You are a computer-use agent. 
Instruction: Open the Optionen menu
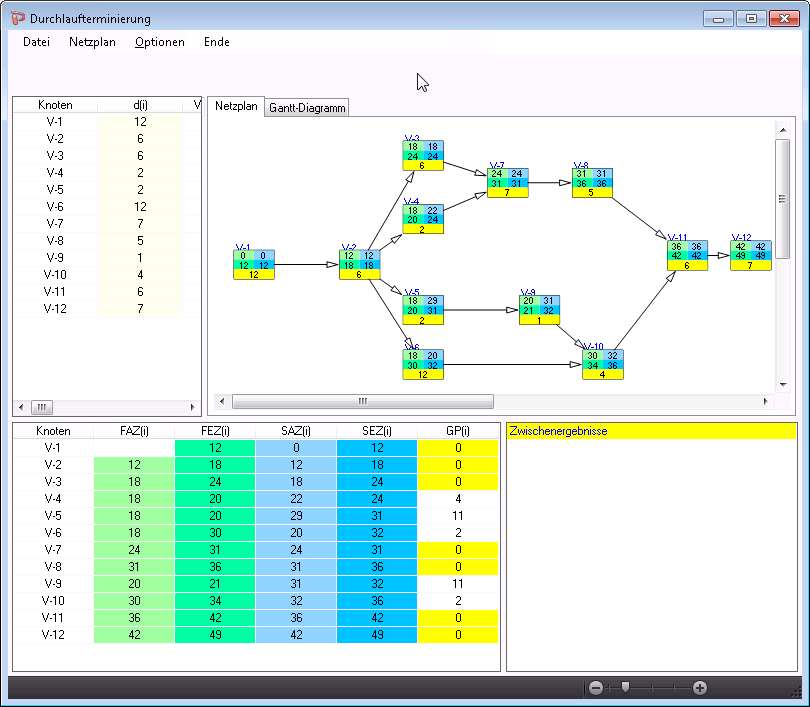coord(159,42)
